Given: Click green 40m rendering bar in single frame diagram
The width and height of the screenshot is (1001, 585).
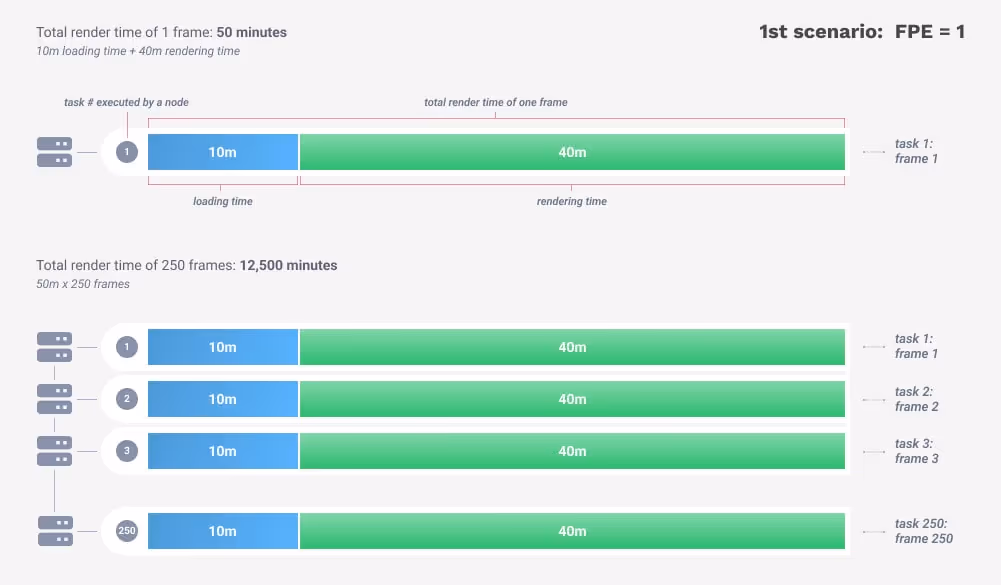Looking at the screenshot, I should [x=572, y=152].
